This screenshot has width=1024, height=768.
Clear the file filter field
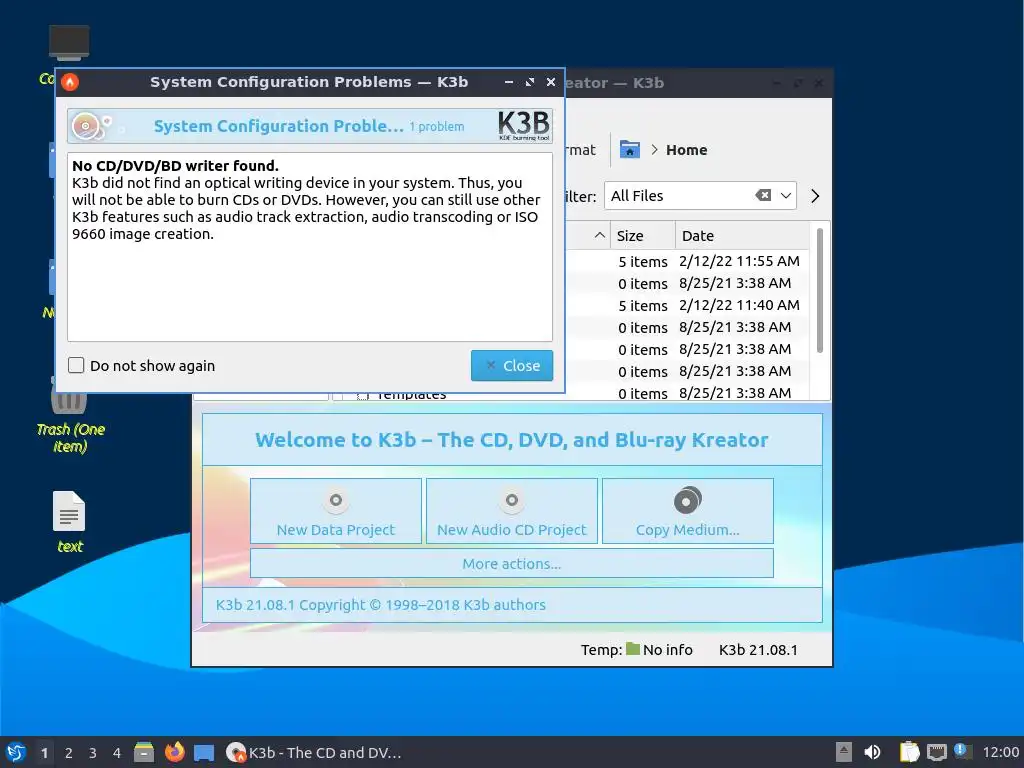coord(763,195)
